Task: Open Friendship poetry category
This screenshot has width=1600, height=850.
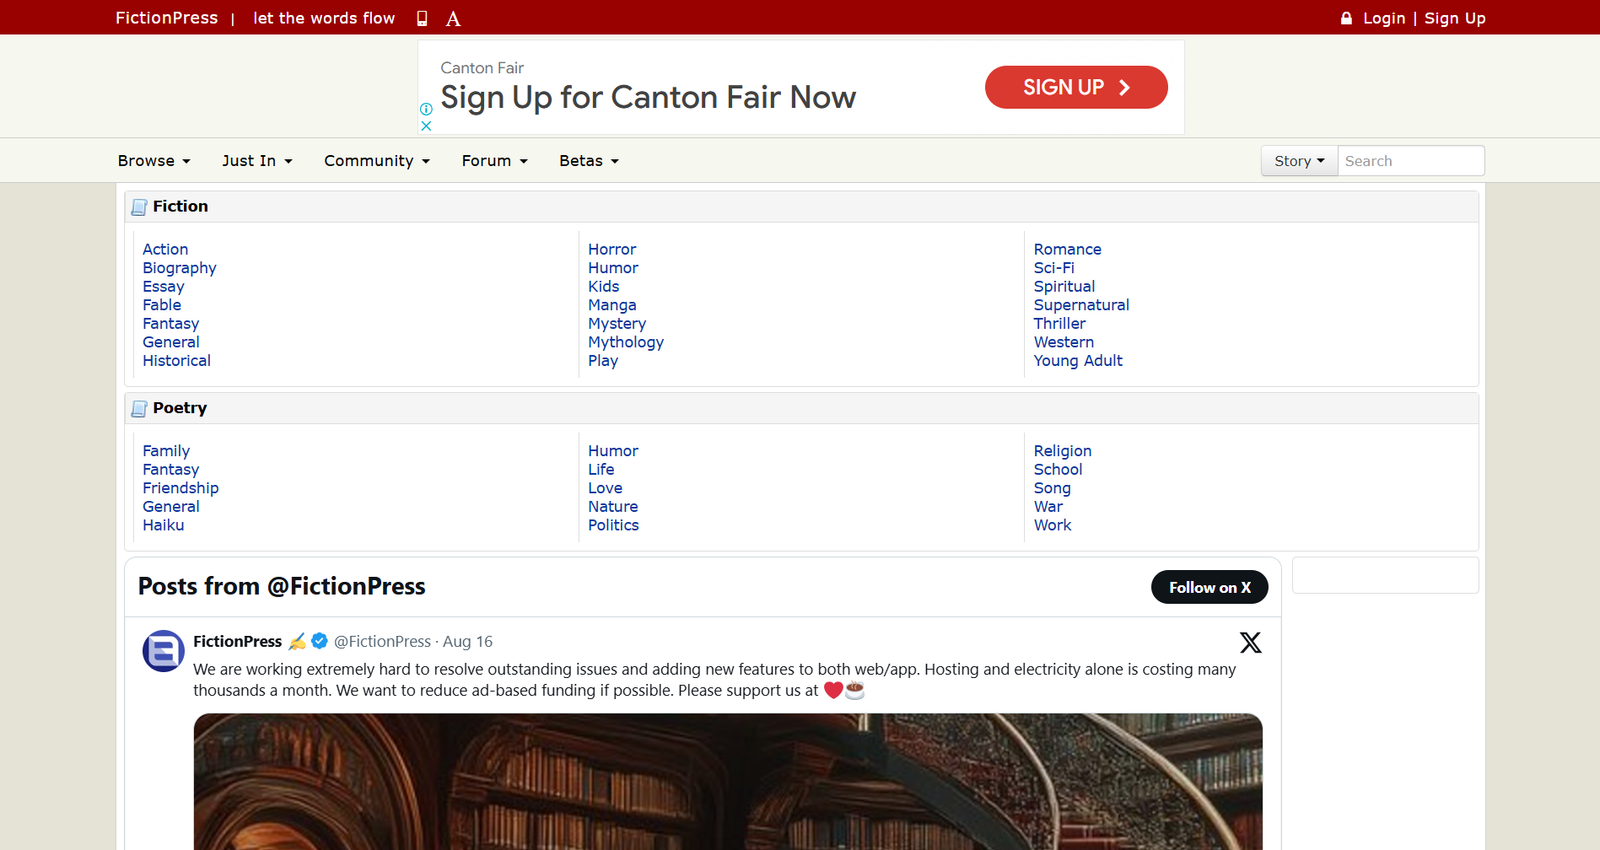Action: pos(180,488)
